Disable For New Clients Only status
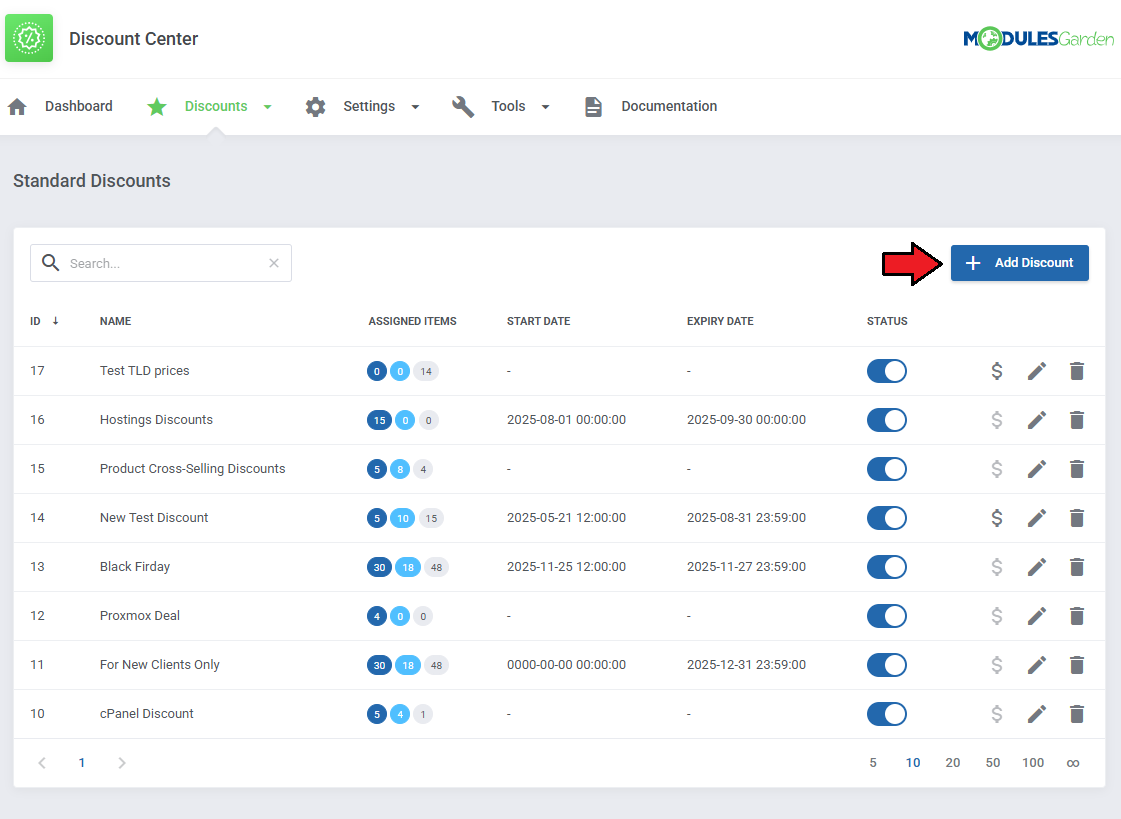Screen dimensions: 1121x819 (x=887, y=665)
